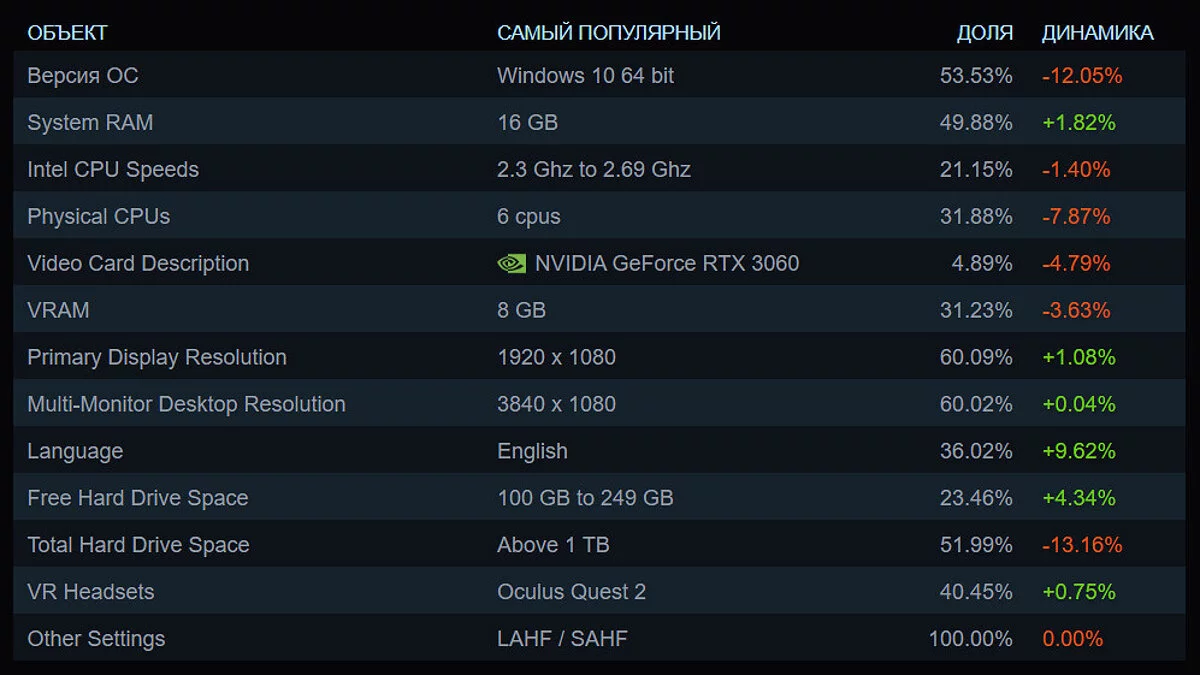Click the Total Hard Drive Space label
The width and height of the screenshot is (1200, 675).
pyautogui.click(x=138, y=546)
